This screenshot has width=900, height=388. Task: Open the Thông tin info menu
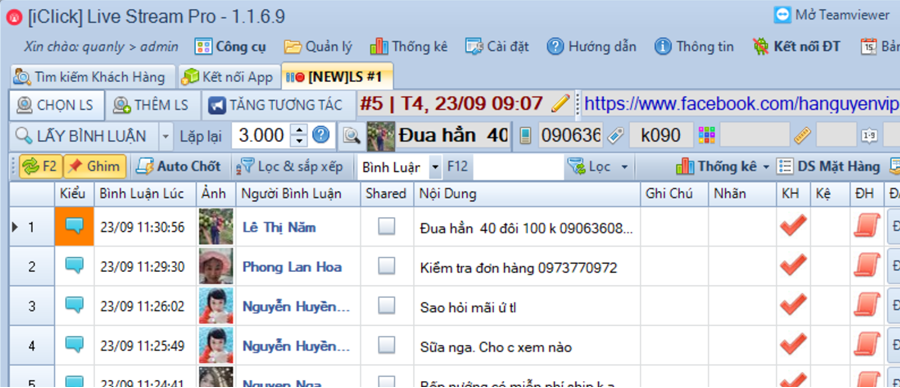694,46
